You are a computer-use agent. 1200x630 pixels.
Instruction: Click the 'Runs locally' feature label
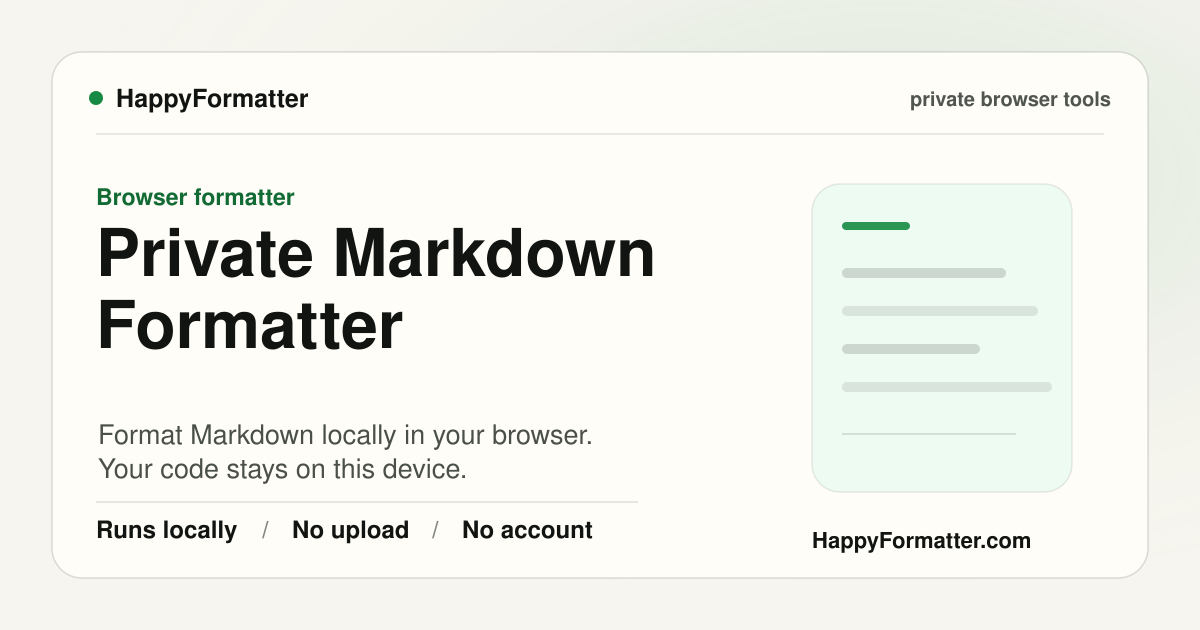point(167,530)
